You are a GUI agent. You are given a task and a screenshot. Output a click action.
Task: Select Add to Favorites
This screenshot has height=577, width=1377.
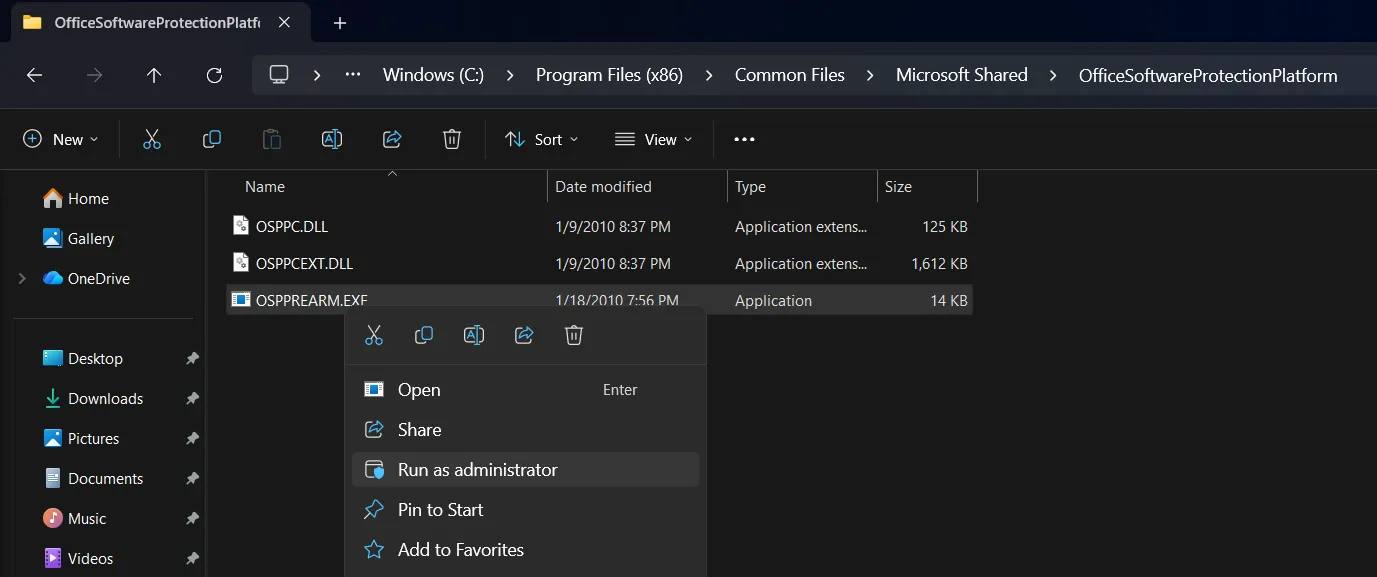[x=525, y=550]
